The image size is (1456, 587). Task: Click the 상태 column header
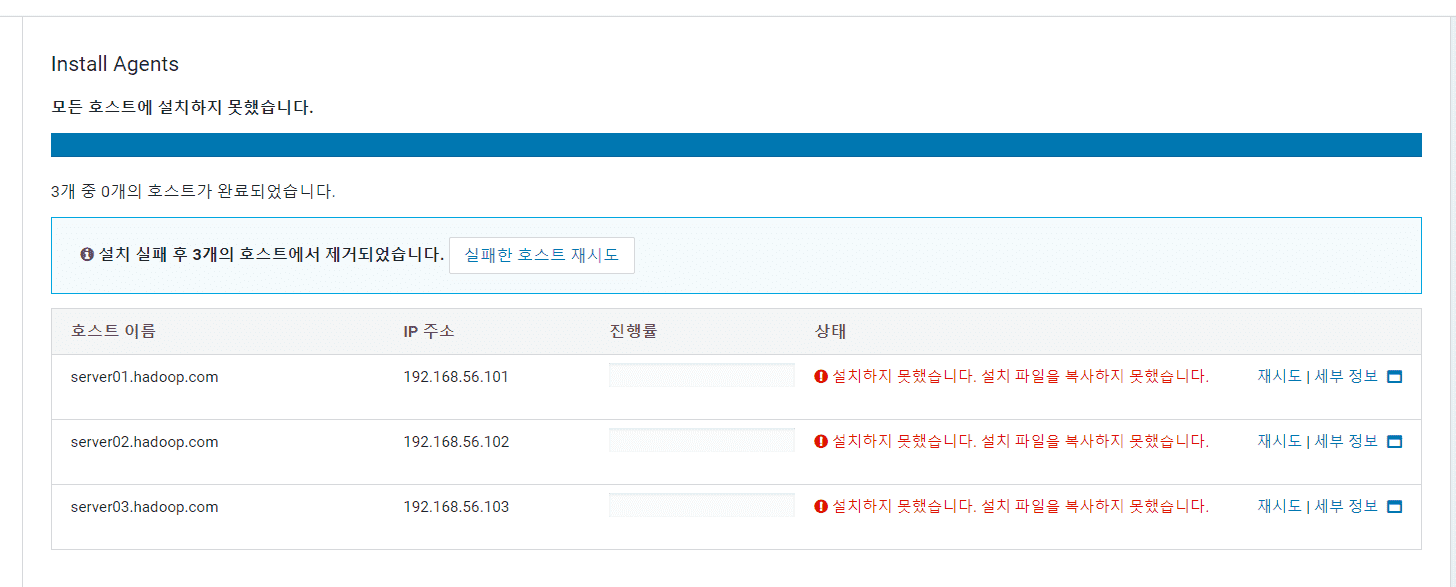pyautogui.click(x=831, y=331)
